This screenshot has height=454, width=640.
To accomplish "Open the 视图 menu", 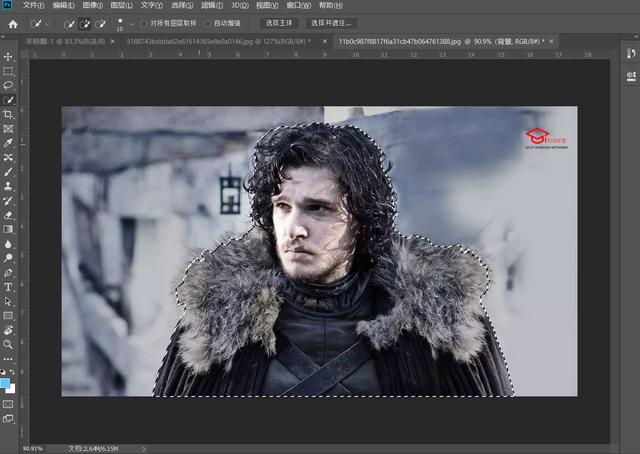I will (x=267, y=5).
